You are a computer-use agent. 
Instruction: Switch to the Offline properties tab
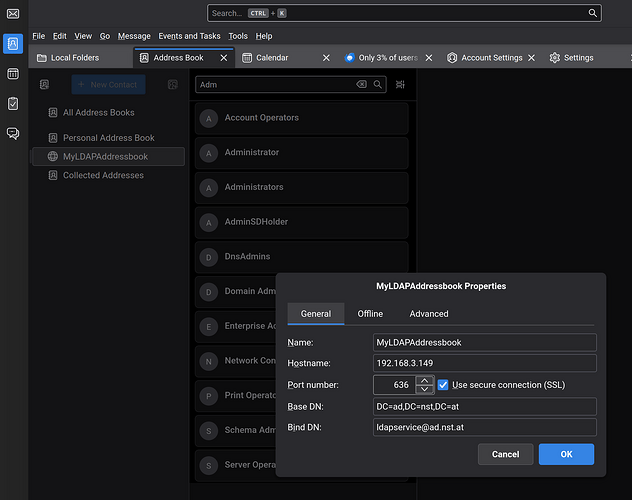[x=370, y=314]
